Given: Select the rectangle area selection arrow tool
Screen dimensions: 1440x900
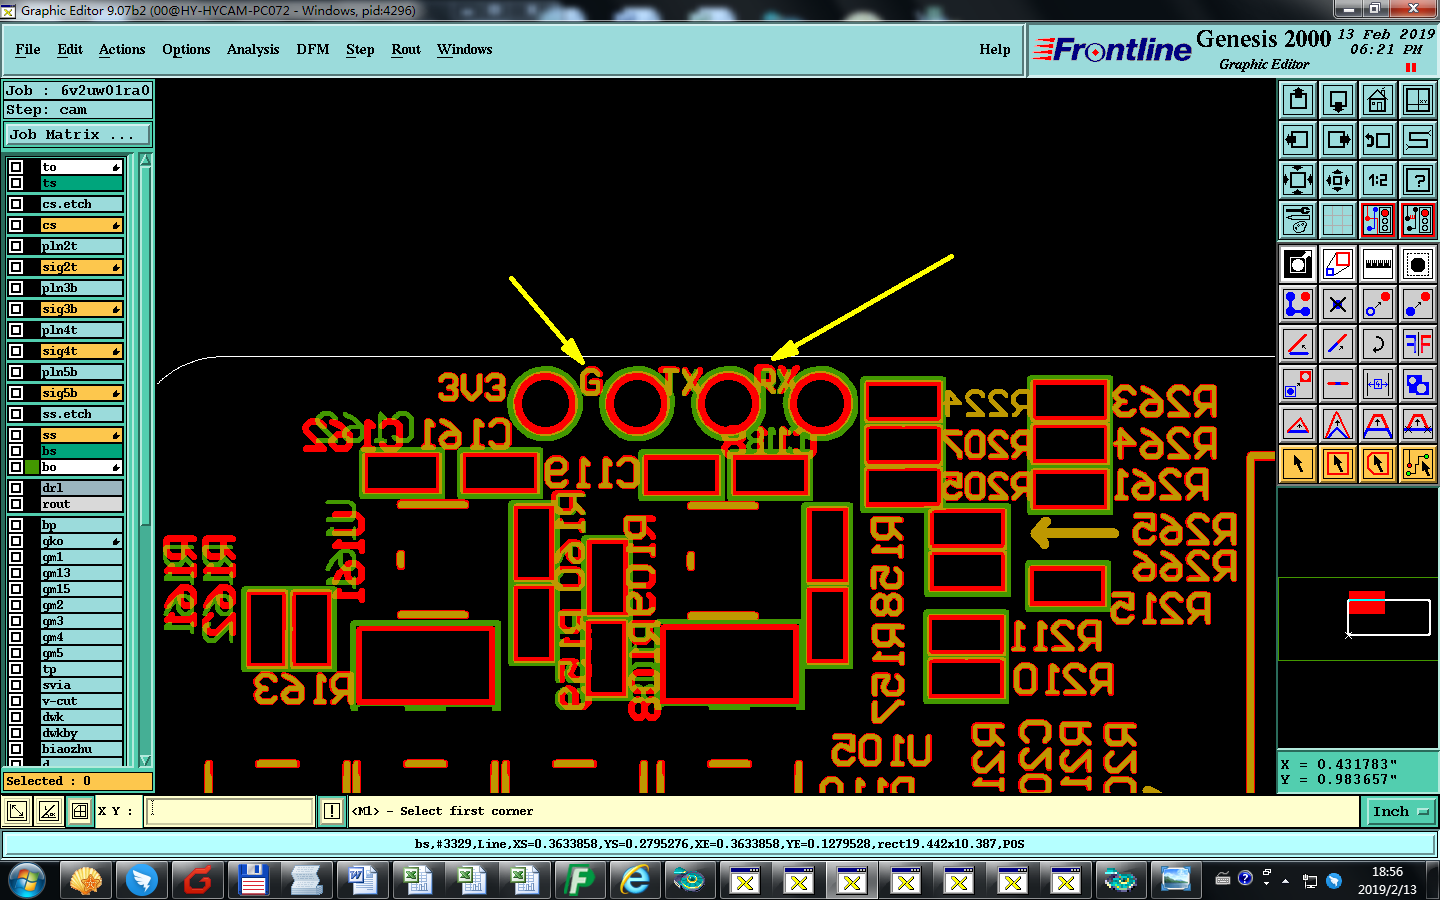Looking at the screenshot, I should [x=1338, y=464].
